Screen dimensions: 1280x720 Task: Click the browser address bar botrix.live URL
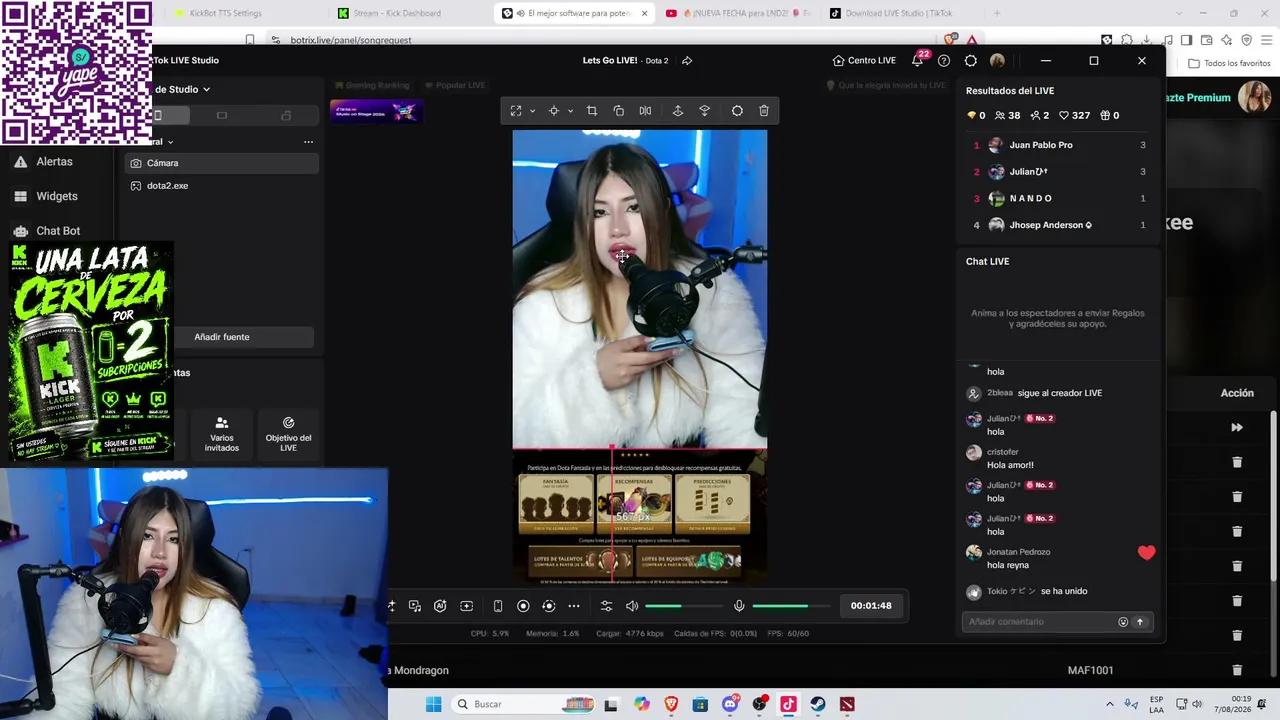[x=351, y=40]
